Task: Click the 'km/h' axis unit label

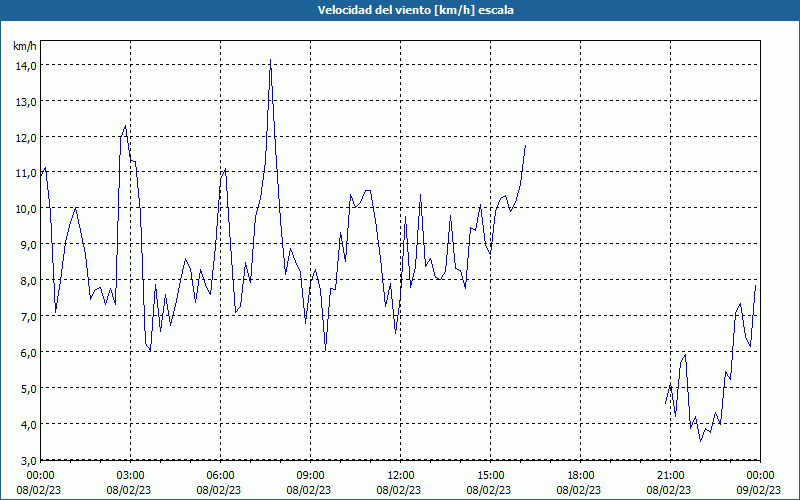Action: (x=25, y=46)
